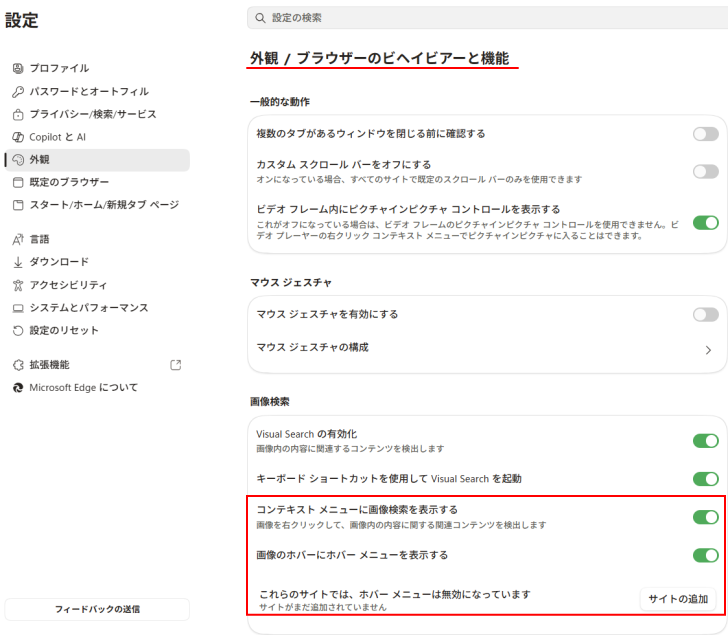Click the マウス ジェスチャの構成 label
This screenshot has height=635, width=728.
[312, 348]
